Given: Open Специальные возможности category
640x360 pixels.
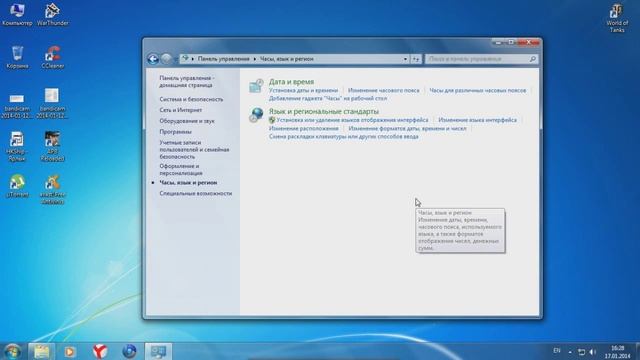Looking at the screenshot, I should (x=196, y=193).
